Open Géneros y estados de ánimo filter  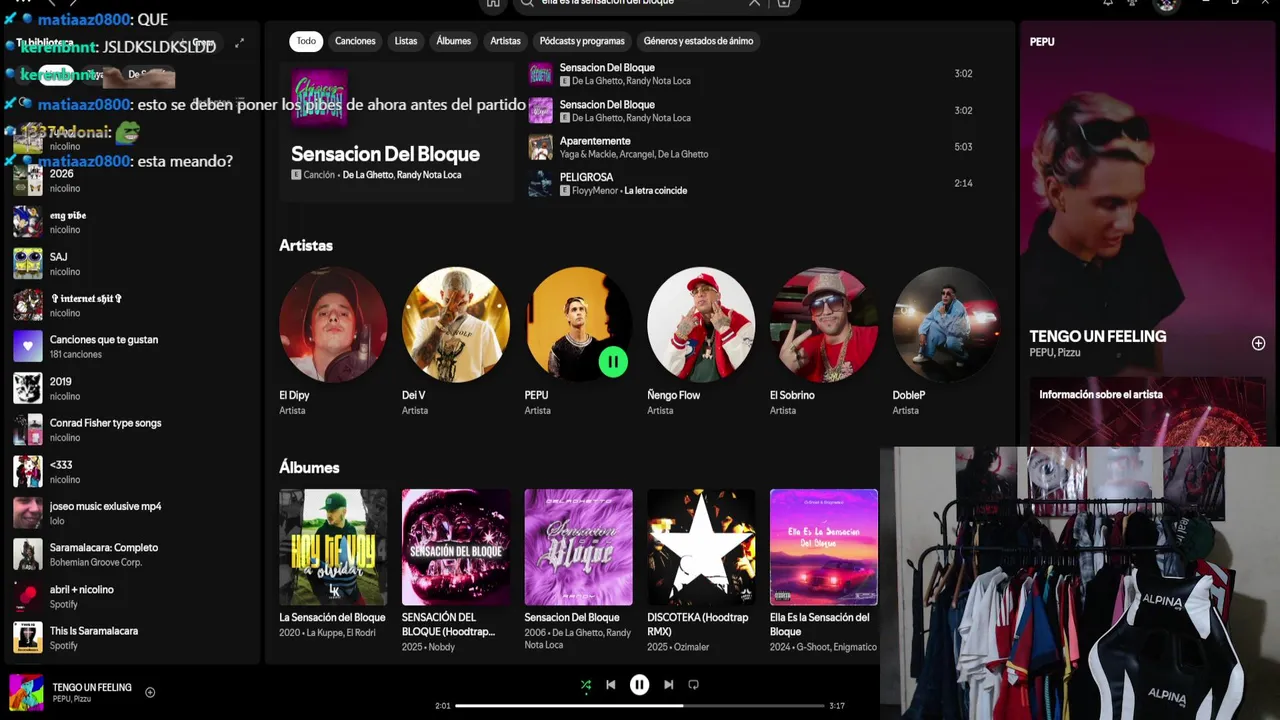point(698,41)
